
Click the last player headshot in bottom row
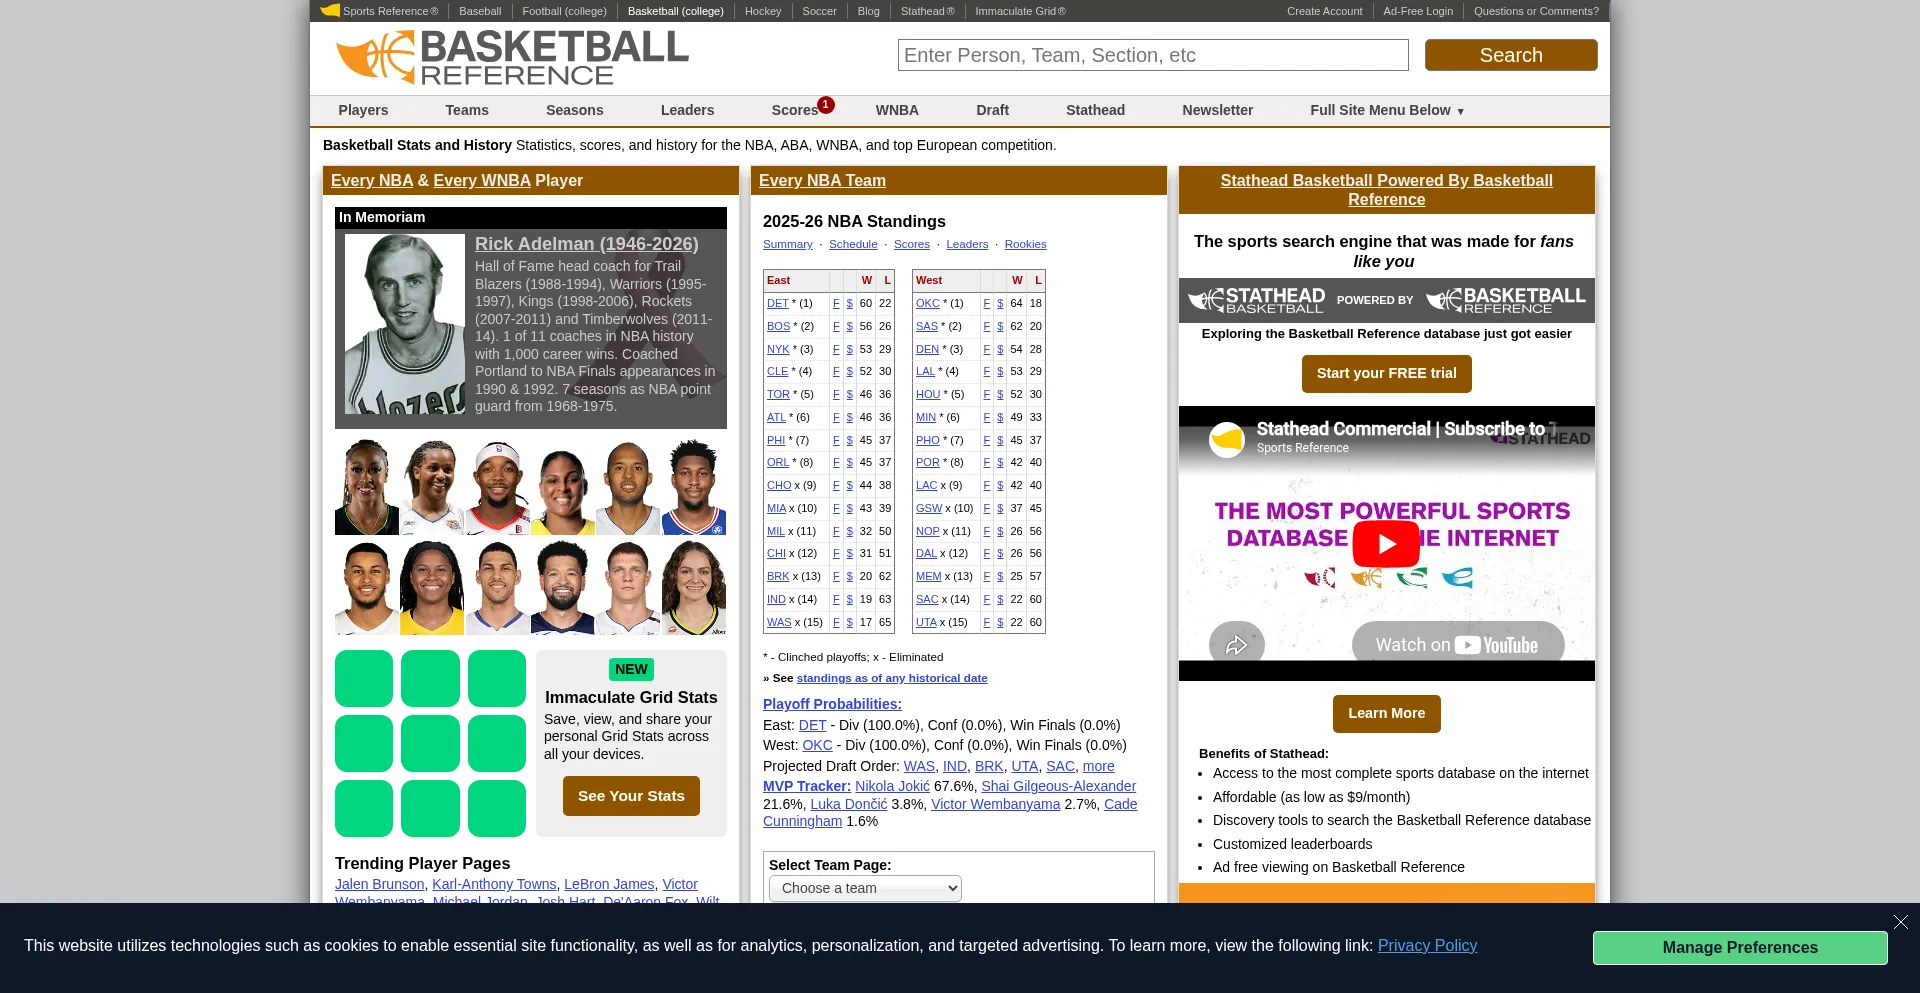point(694,587)
